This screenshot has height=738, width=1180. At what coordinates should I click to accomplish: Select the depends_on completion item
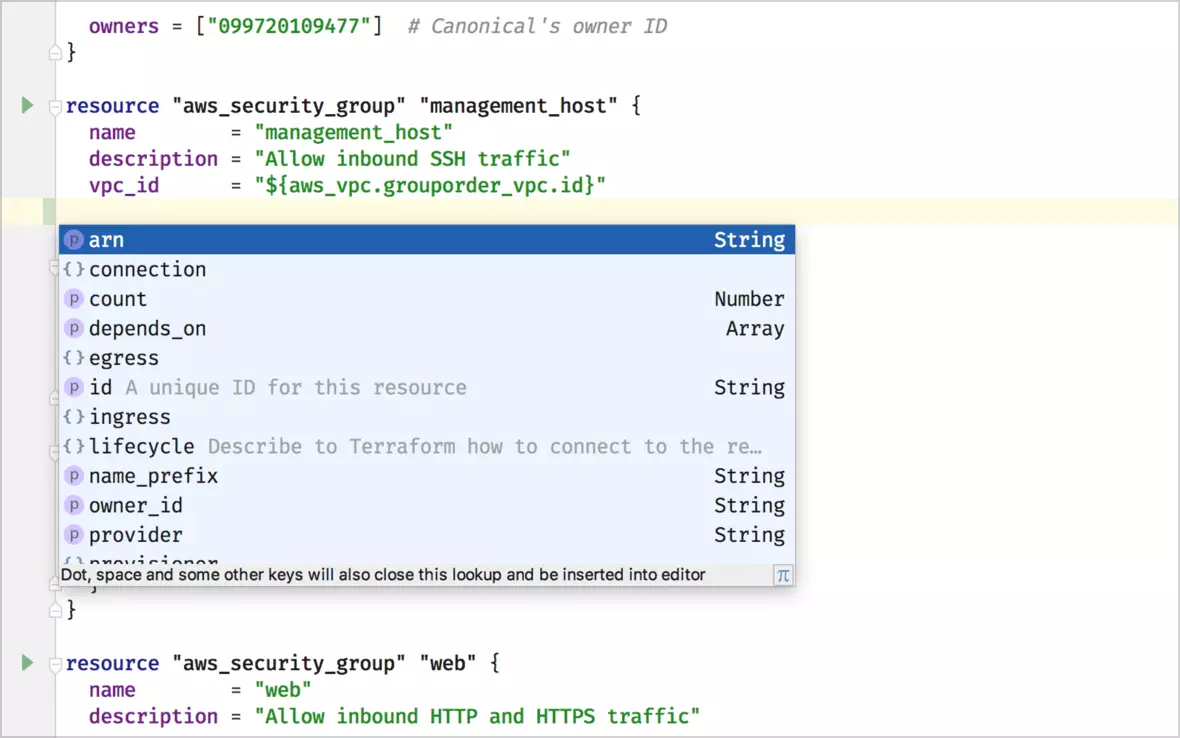coord(147,329)
